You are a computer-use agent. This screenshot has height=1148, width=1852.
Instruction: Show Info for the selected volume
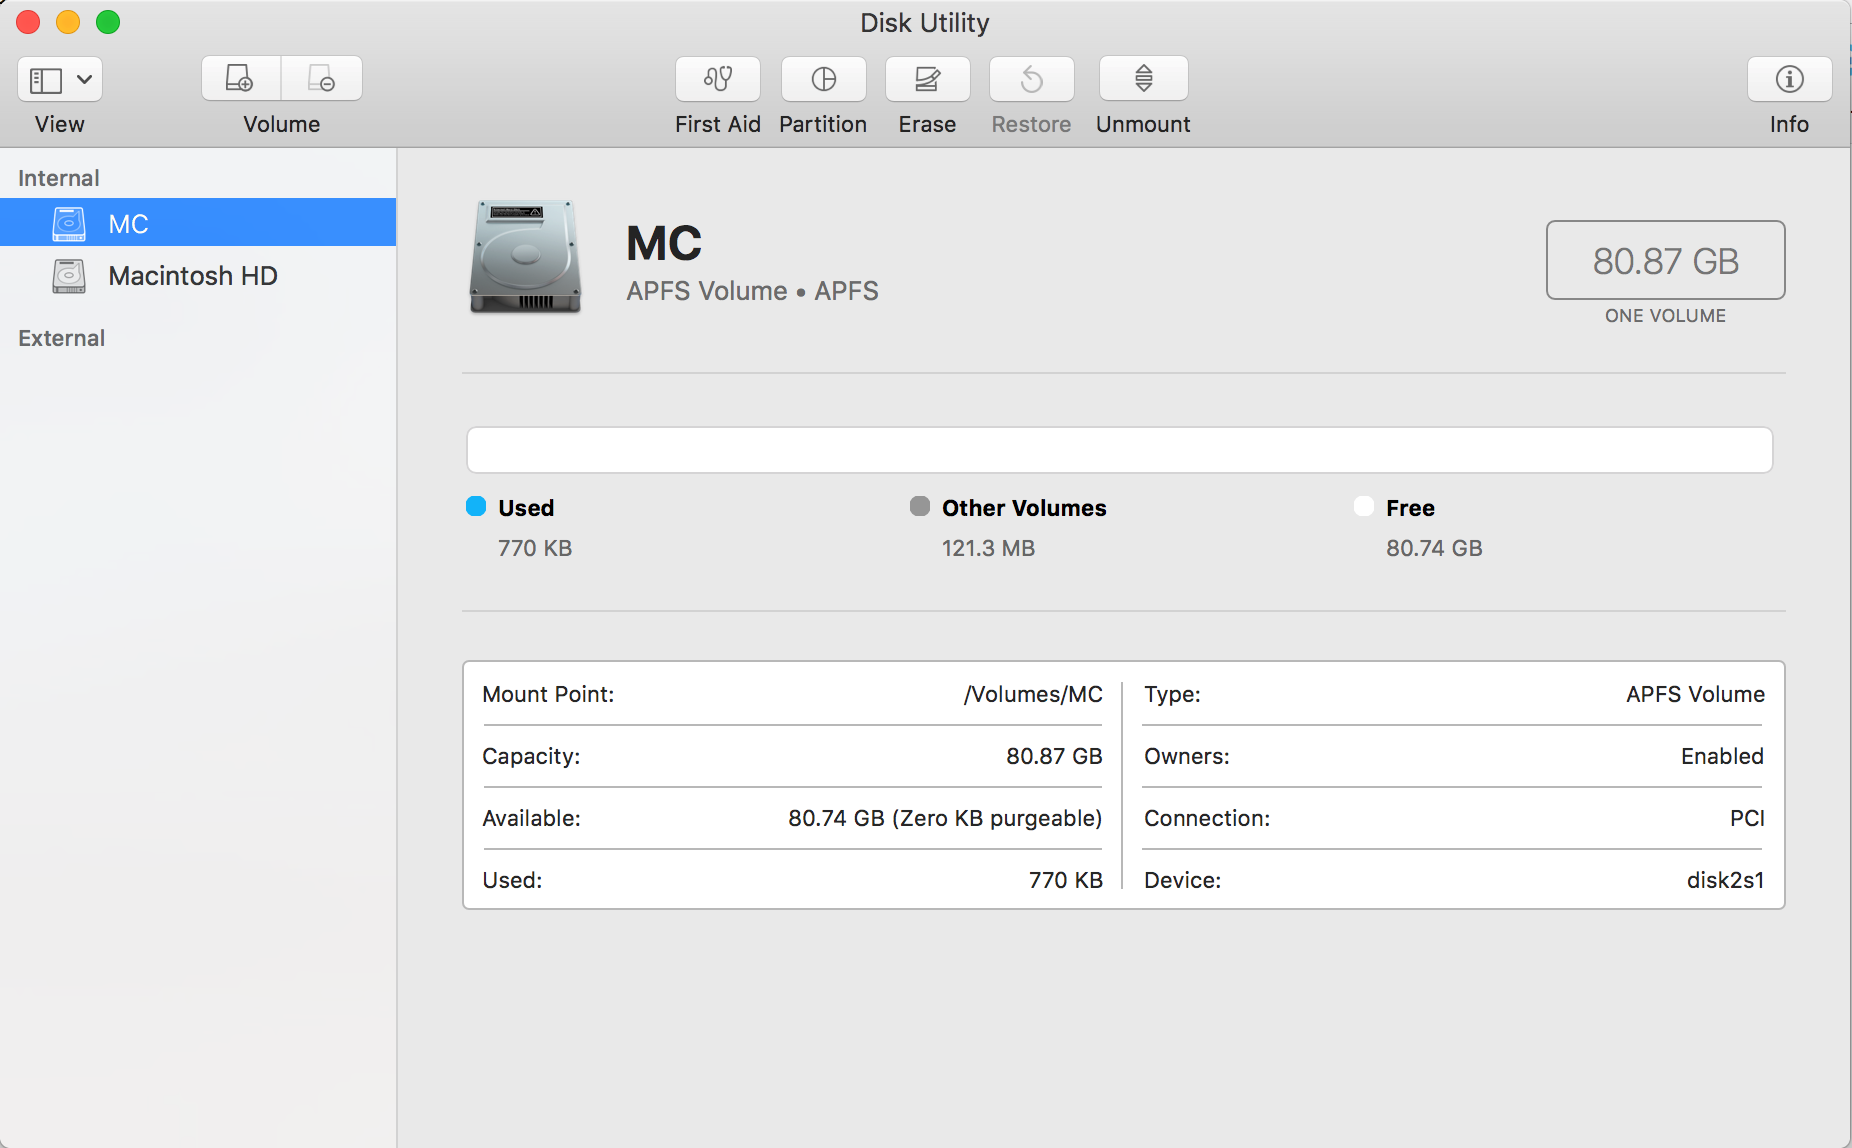pyautogui.click(x=1788, y=79)
